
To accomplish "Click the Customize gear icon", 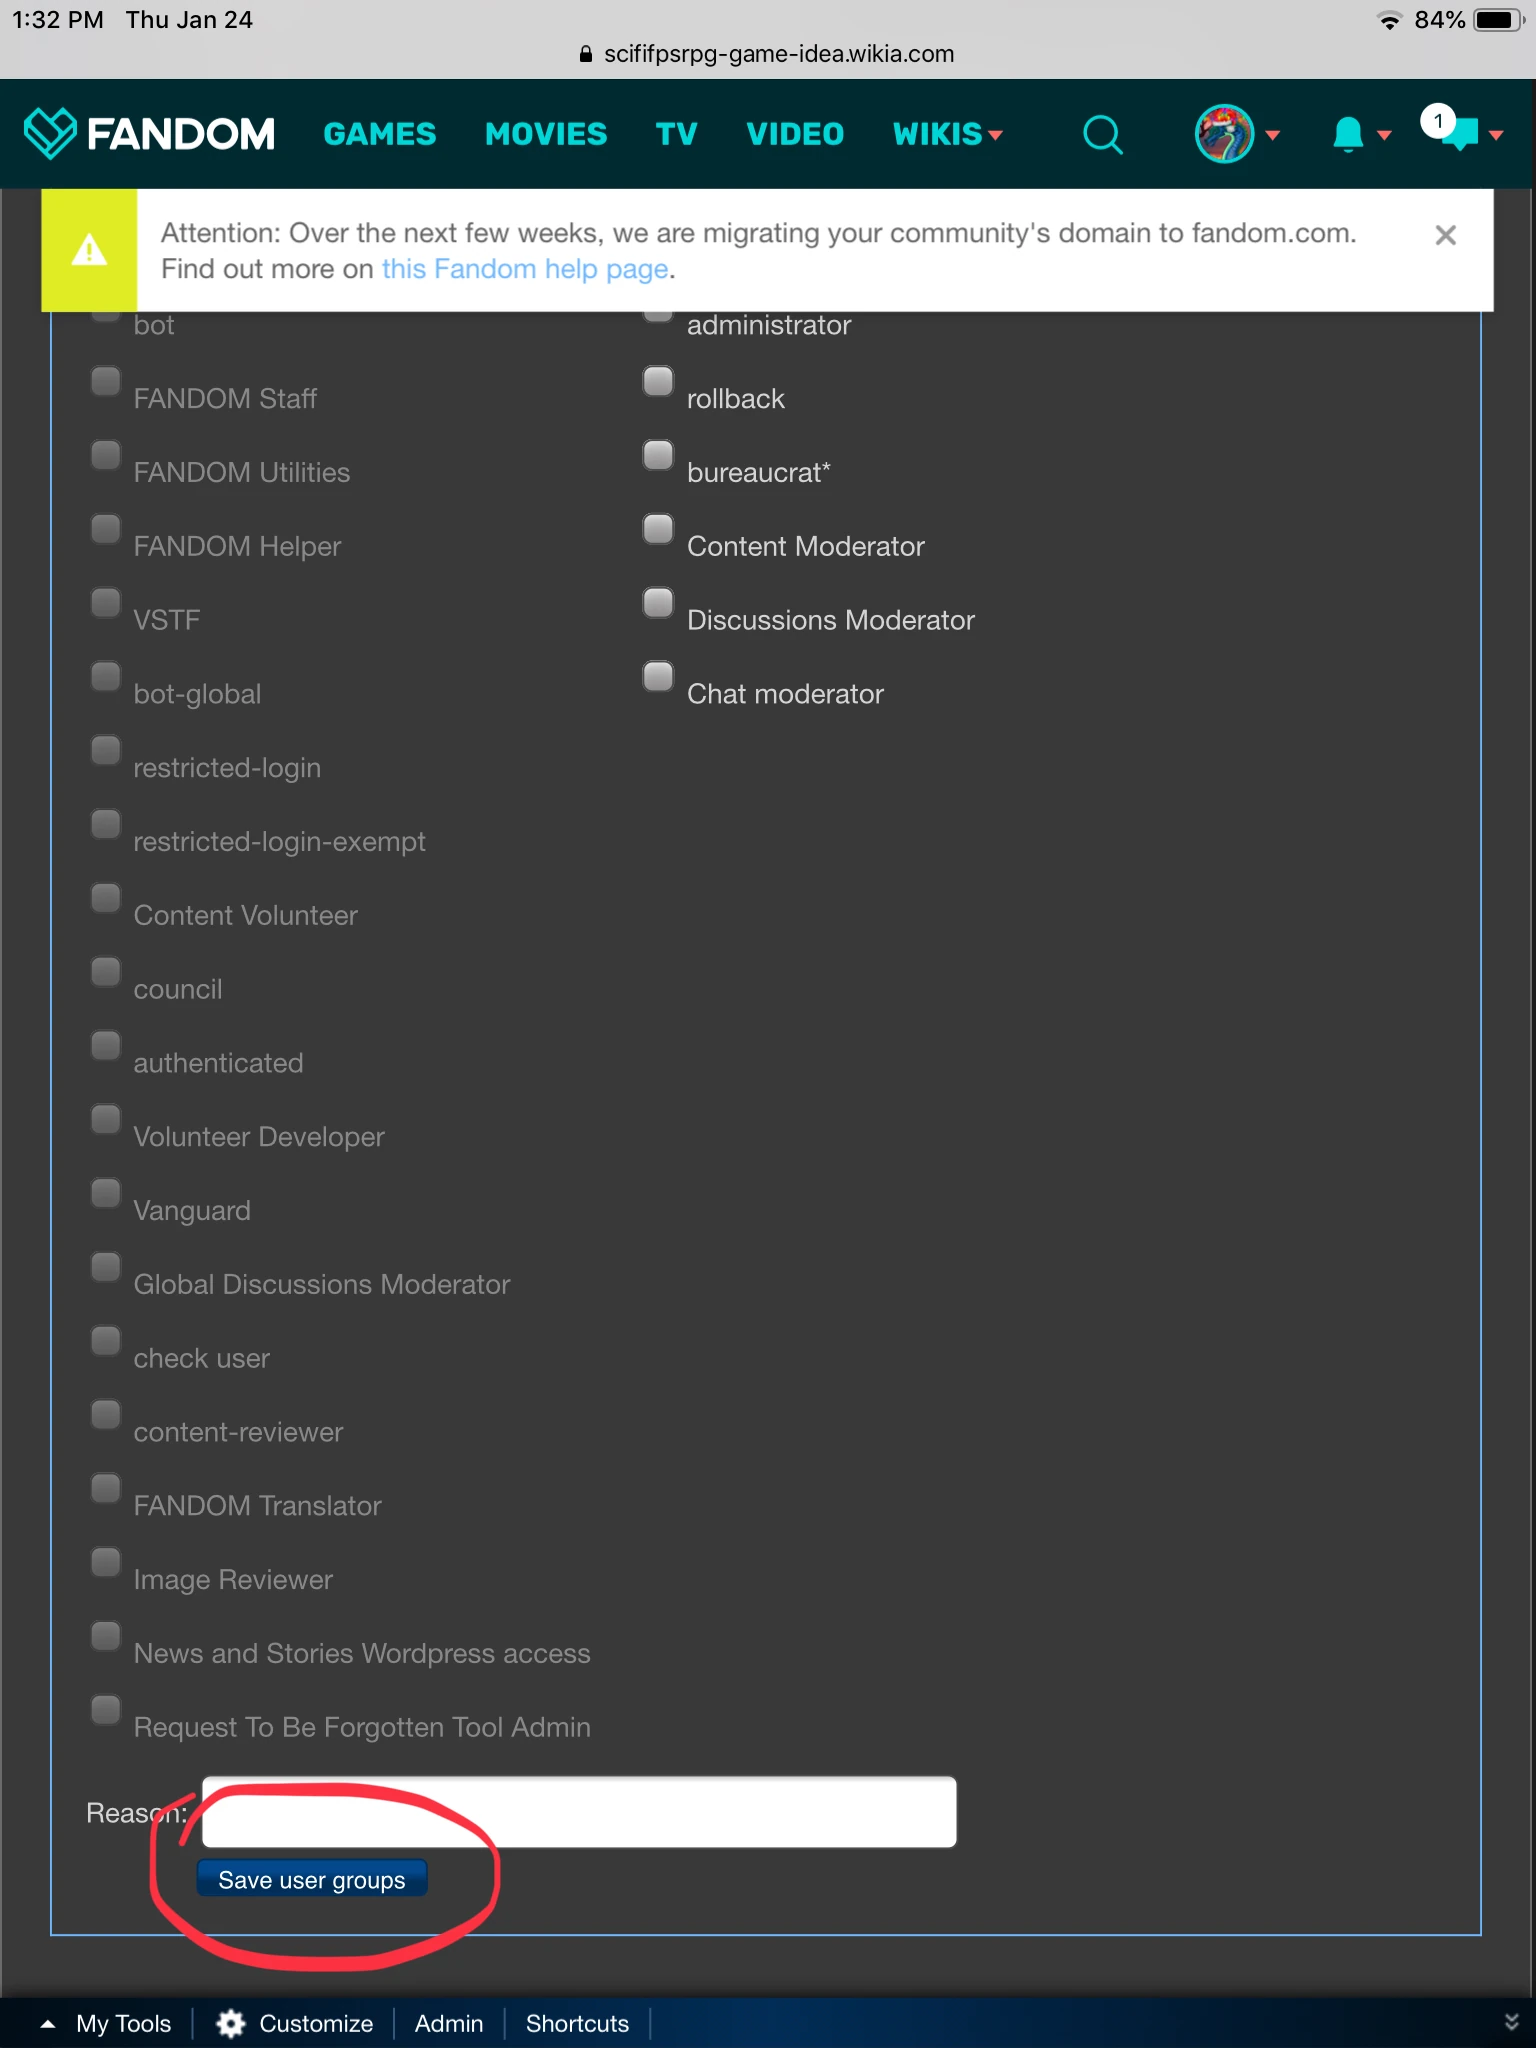I will click(231, 2024).
